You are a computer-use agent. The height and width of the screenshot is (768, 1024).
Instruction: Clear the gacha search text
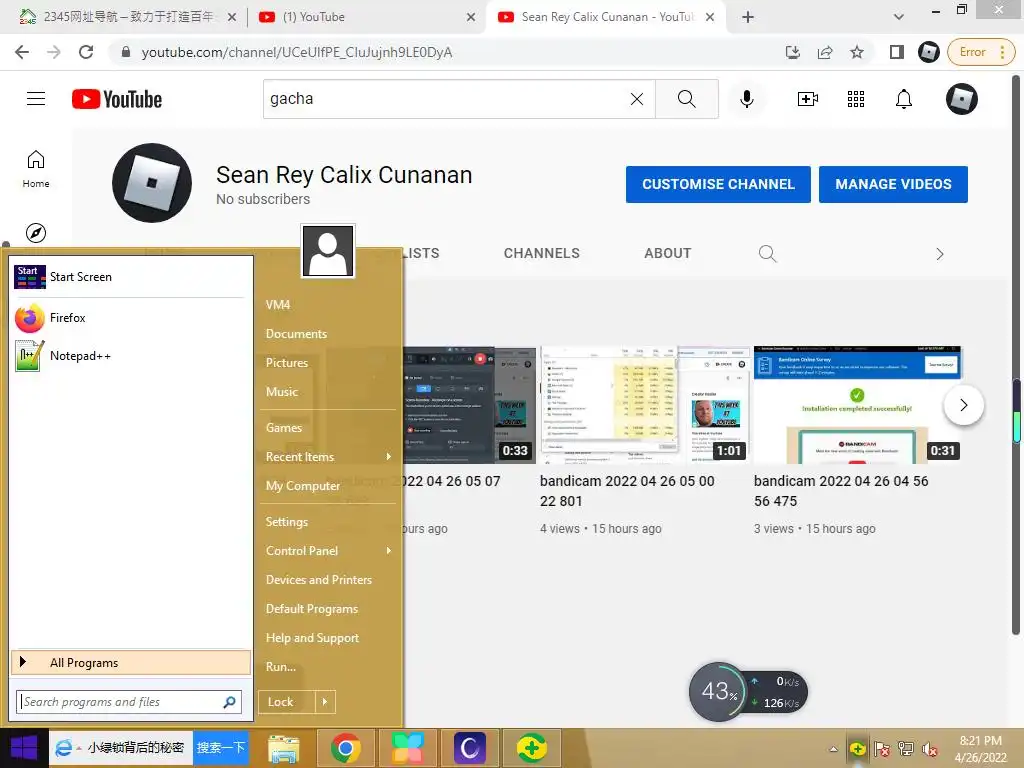click(637, 99)
